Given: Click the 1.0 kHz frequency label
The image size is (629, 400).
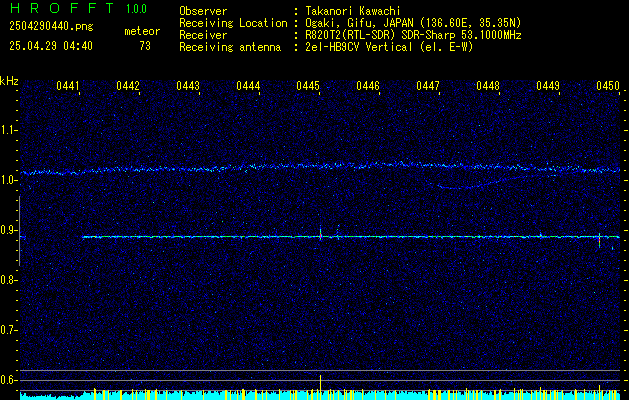Looking at the screenshot, I should [x=10, y=180].
